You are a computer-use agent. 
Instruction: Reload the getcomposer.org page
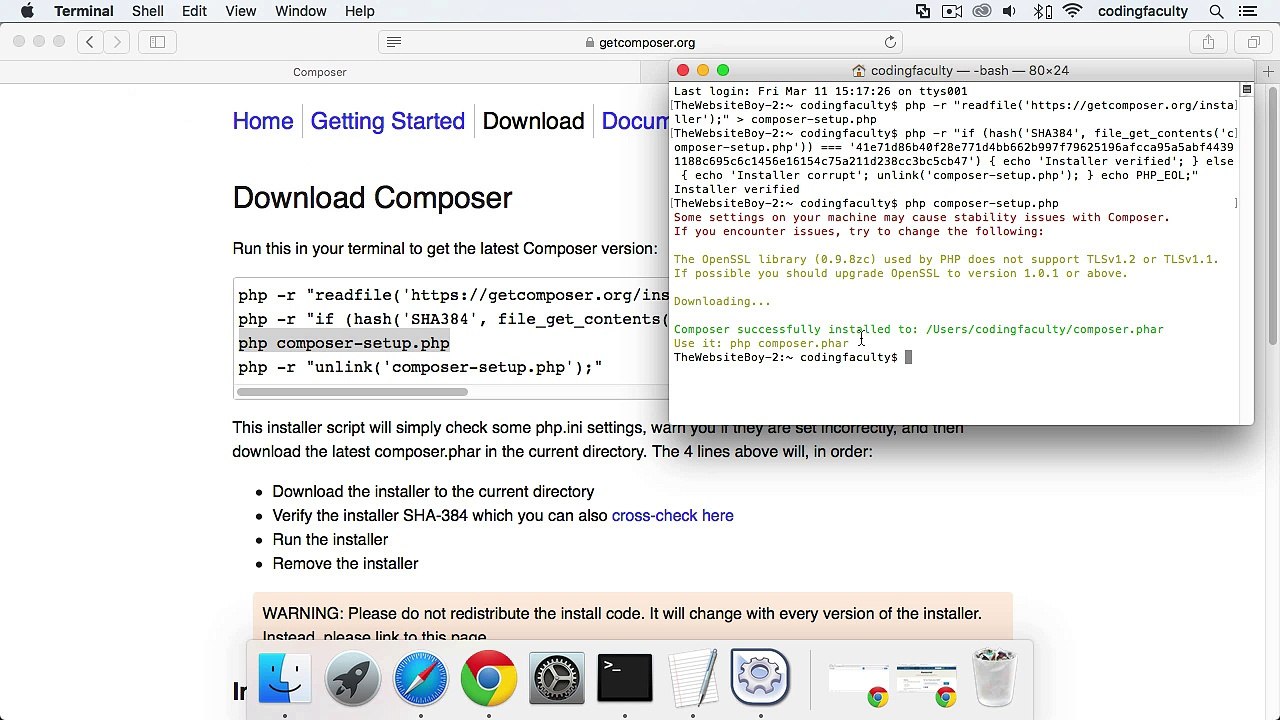890,42
